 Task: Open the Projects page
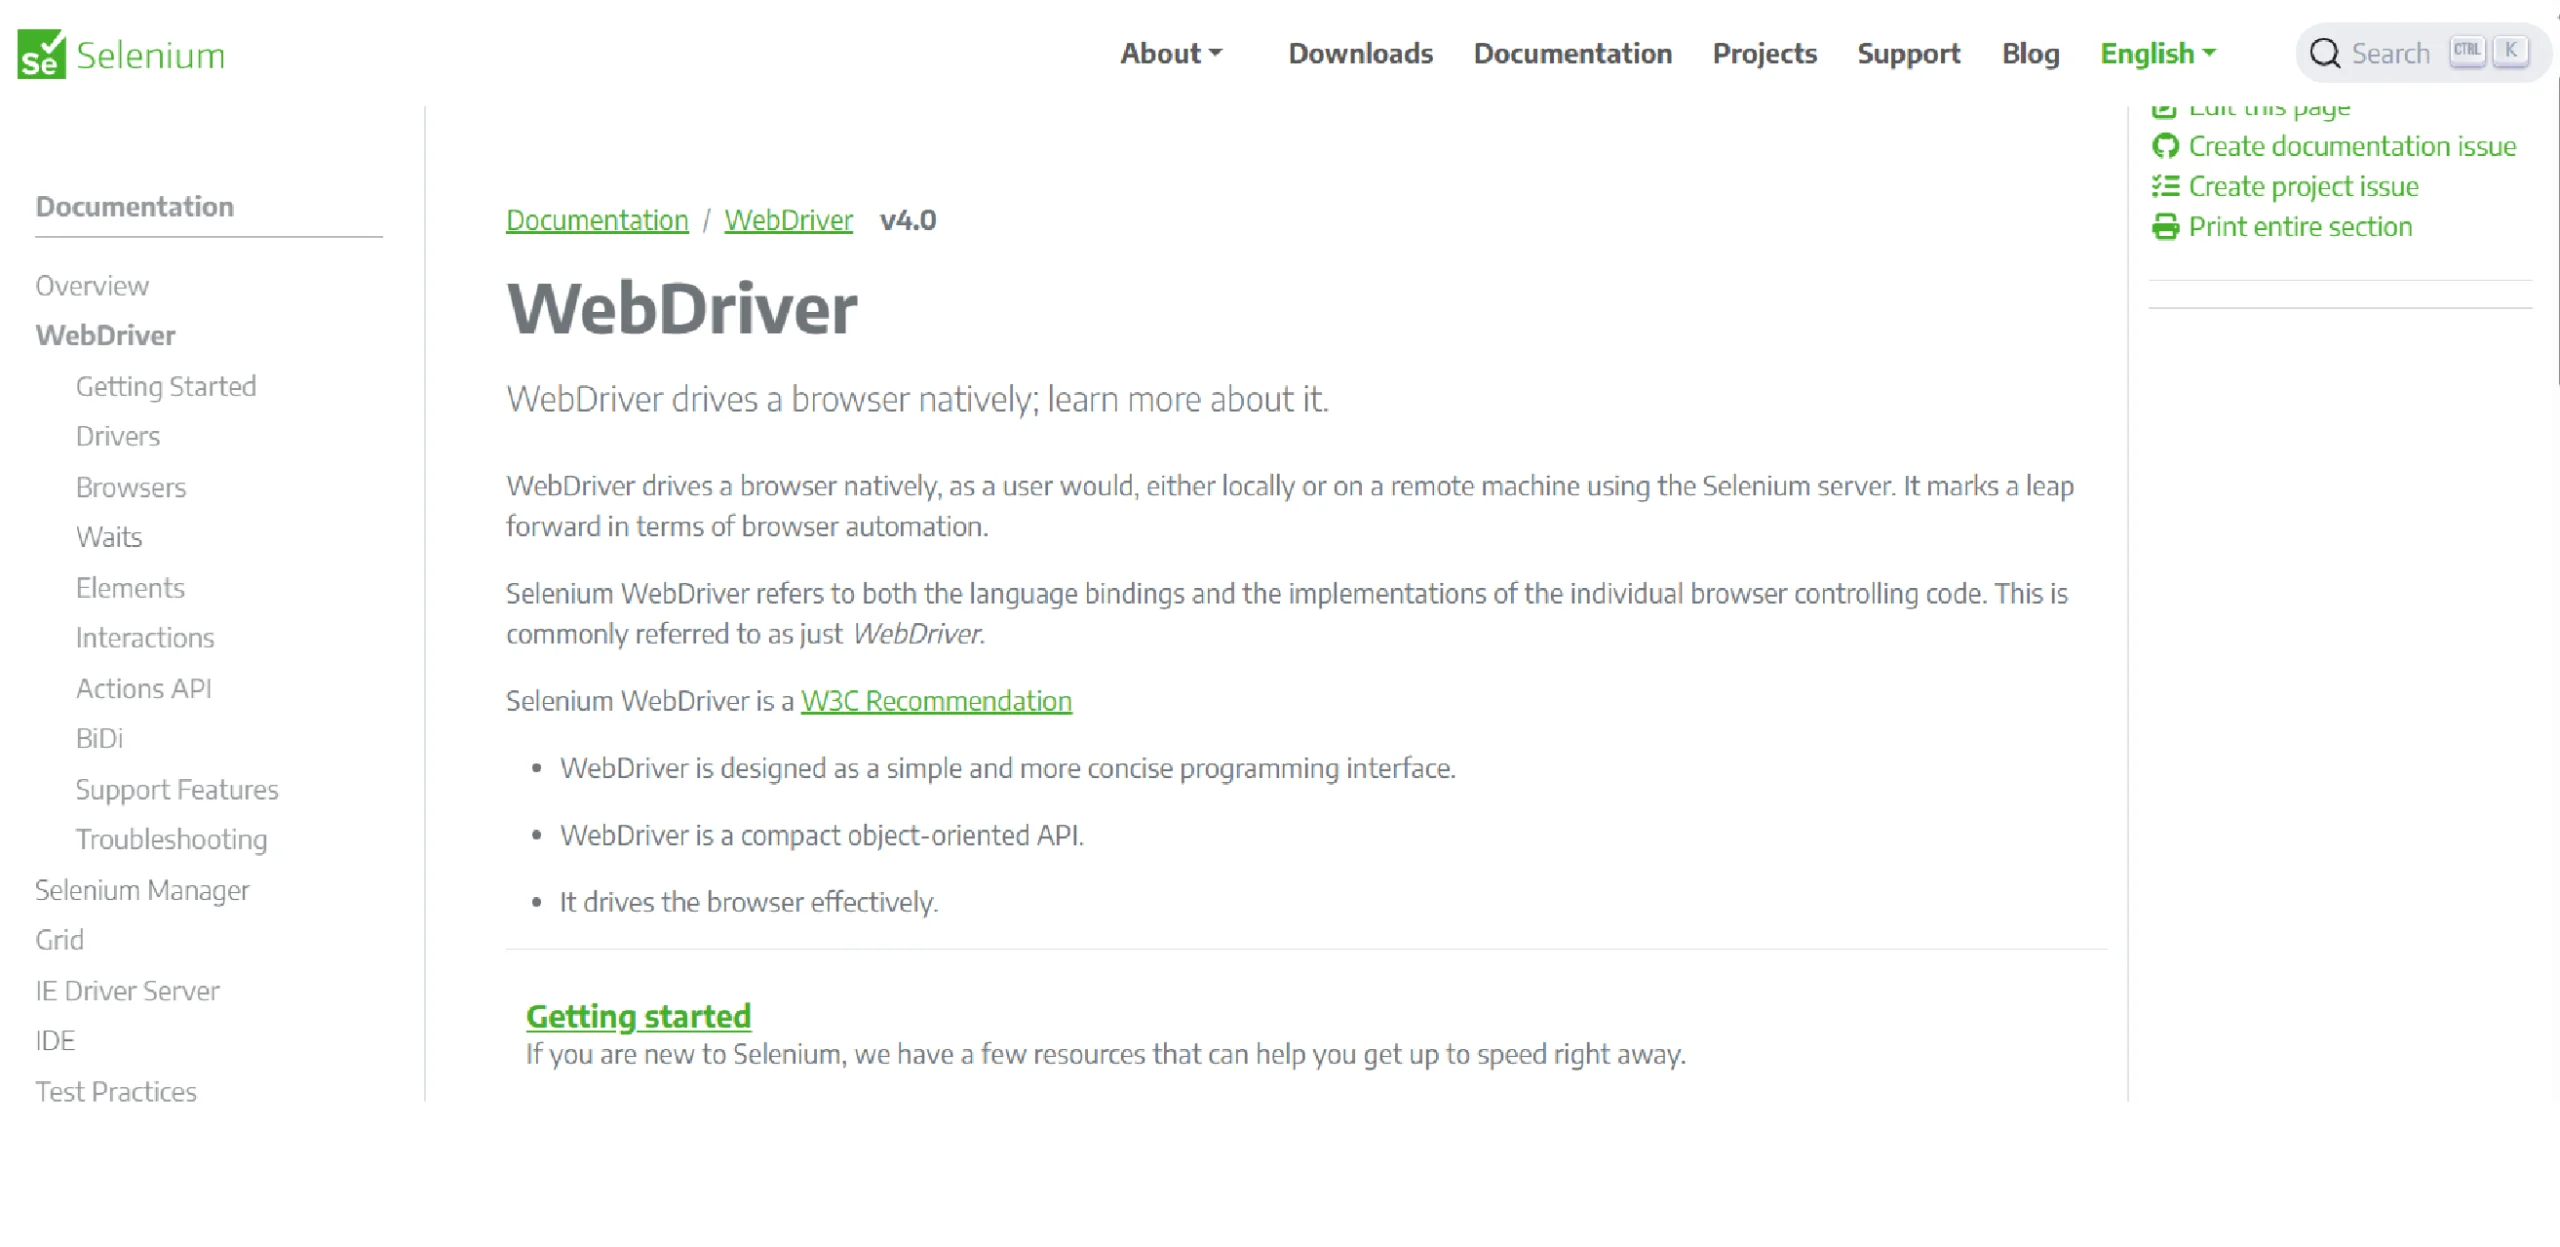[x=1764, y=53]
